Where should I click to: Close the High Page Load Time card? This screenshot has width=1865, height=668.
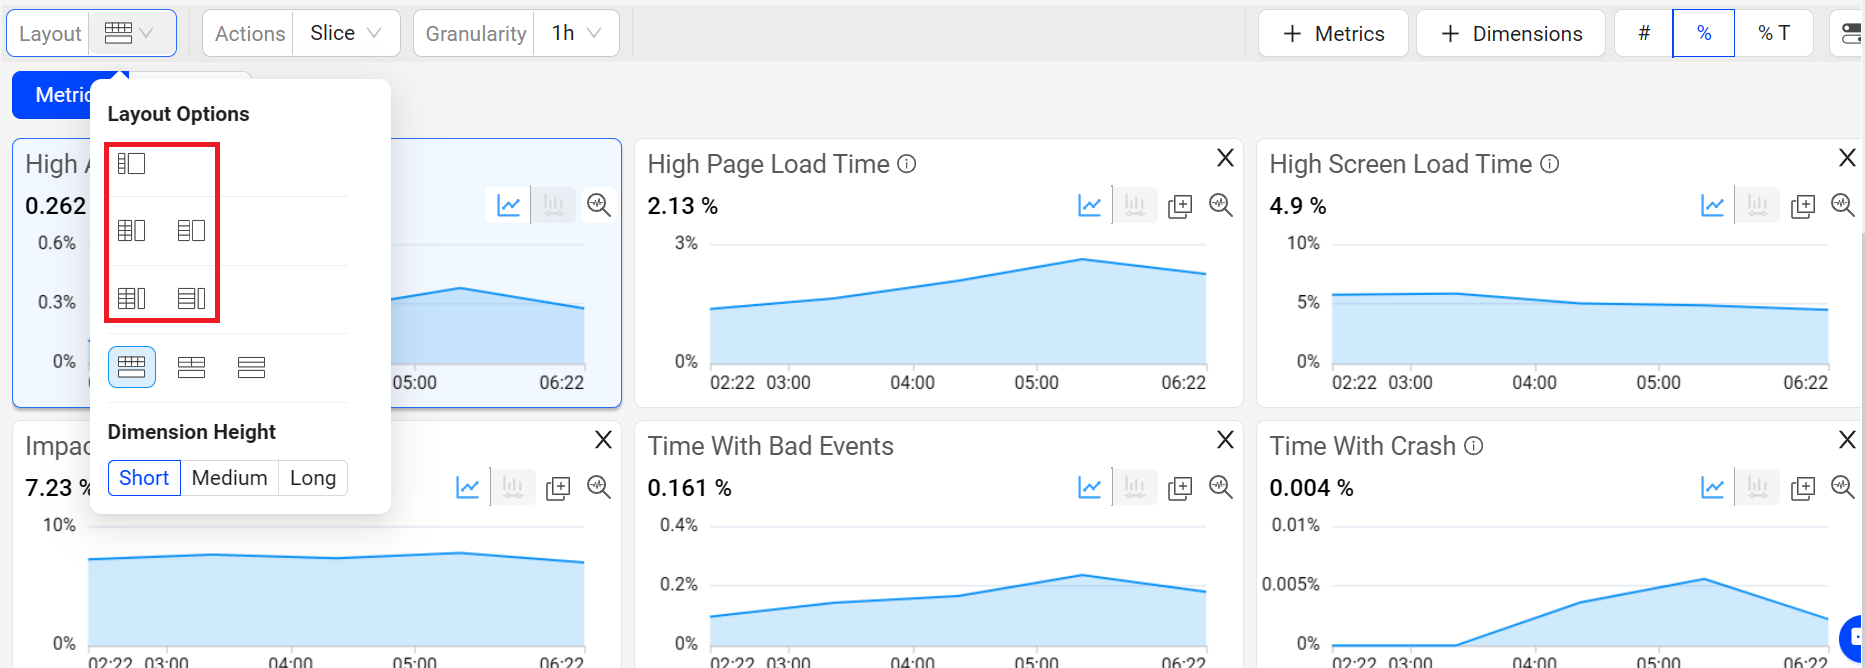(x=1225, y=158)
